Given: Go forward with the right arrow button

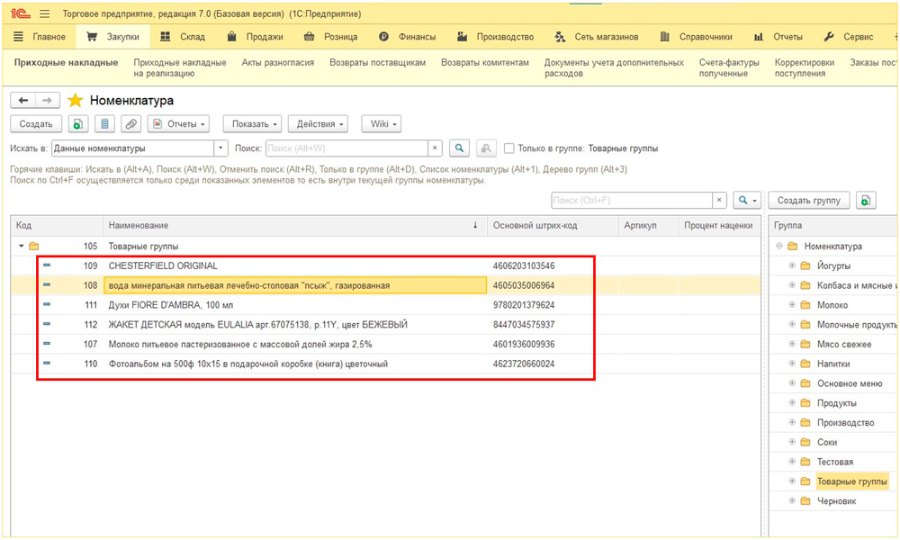Looking at the screenshot, I should pos(47,100).
